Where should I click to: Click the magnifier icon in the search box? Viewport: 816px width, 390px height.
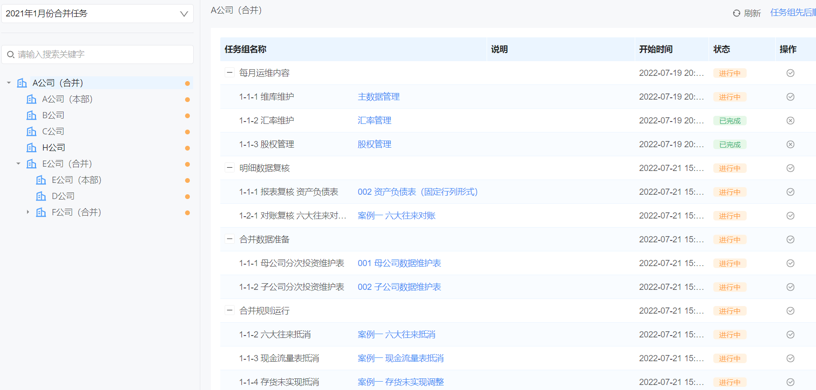tap(10, 54)
